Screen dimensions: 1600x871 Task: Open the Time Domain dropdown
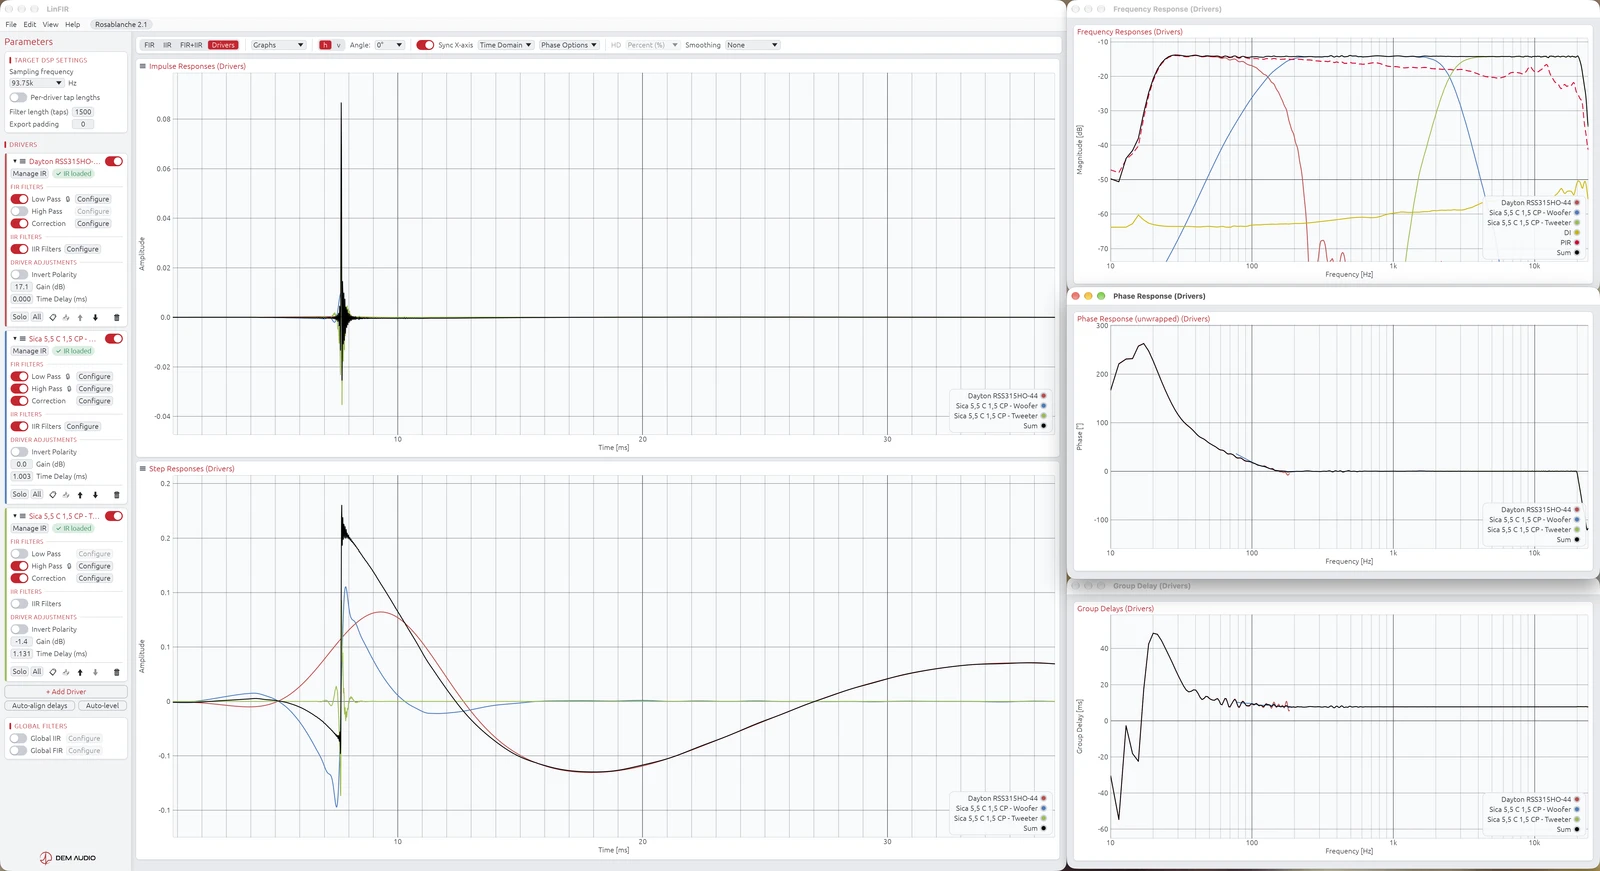(x=505, y=45)
